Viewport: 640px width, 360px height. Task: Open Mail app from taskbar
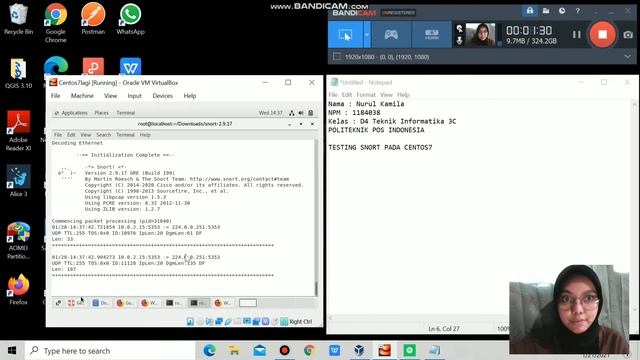(x=260, y=351)
